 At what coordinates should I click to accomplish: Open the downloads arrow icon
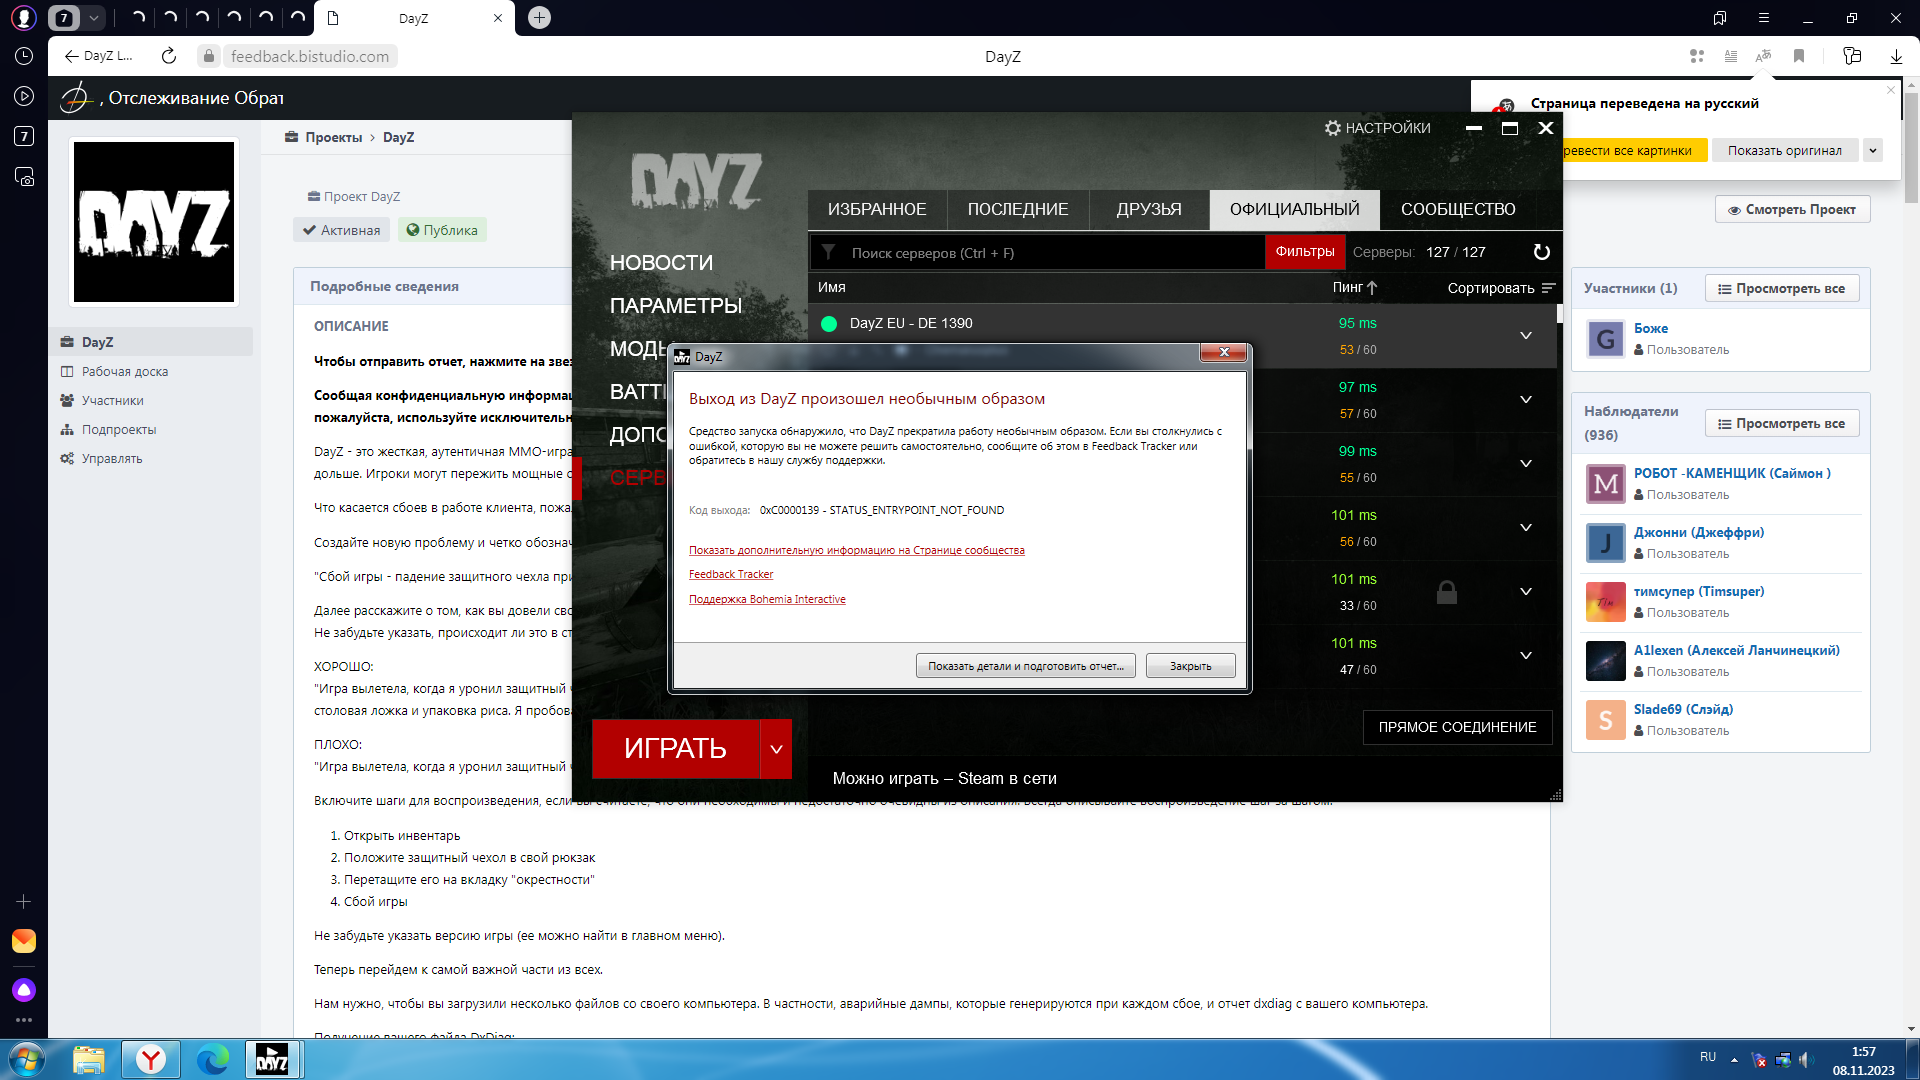[x=1896, y=56]
